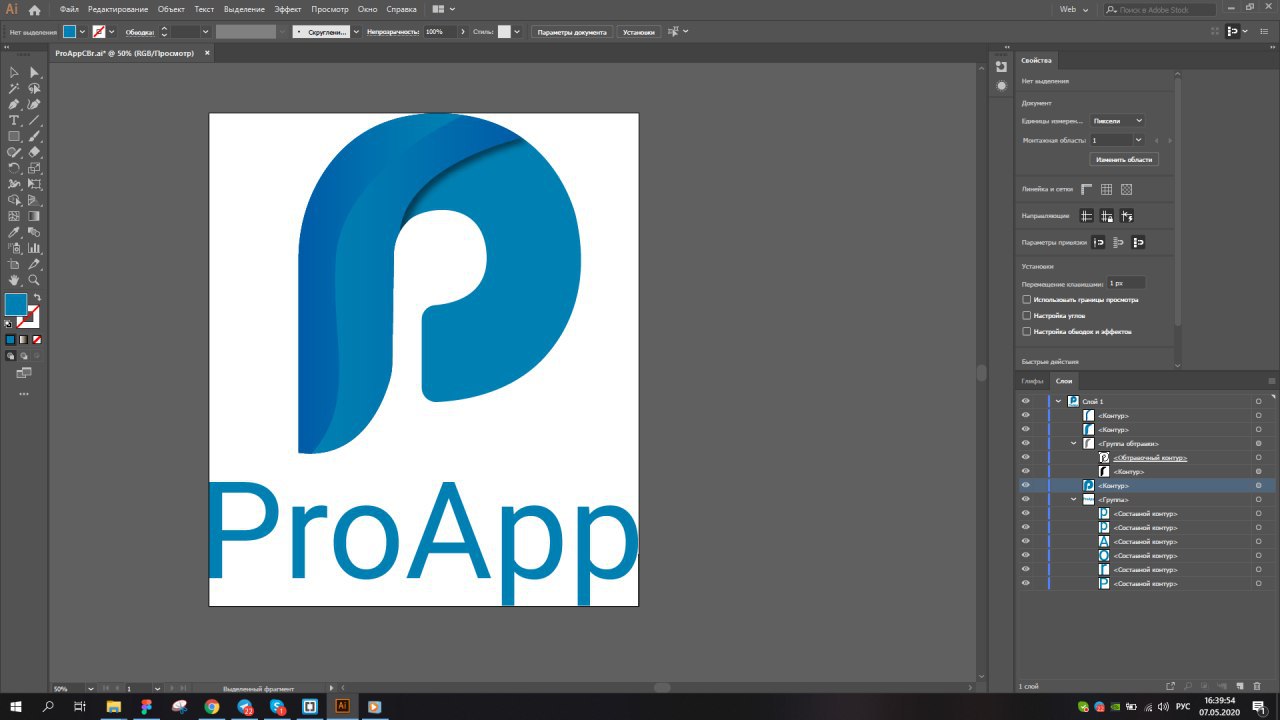This screenshot has height=720, width=1280.
Task: Enable 'Настройка углов' checkbox
Action: click(1026, 315)
